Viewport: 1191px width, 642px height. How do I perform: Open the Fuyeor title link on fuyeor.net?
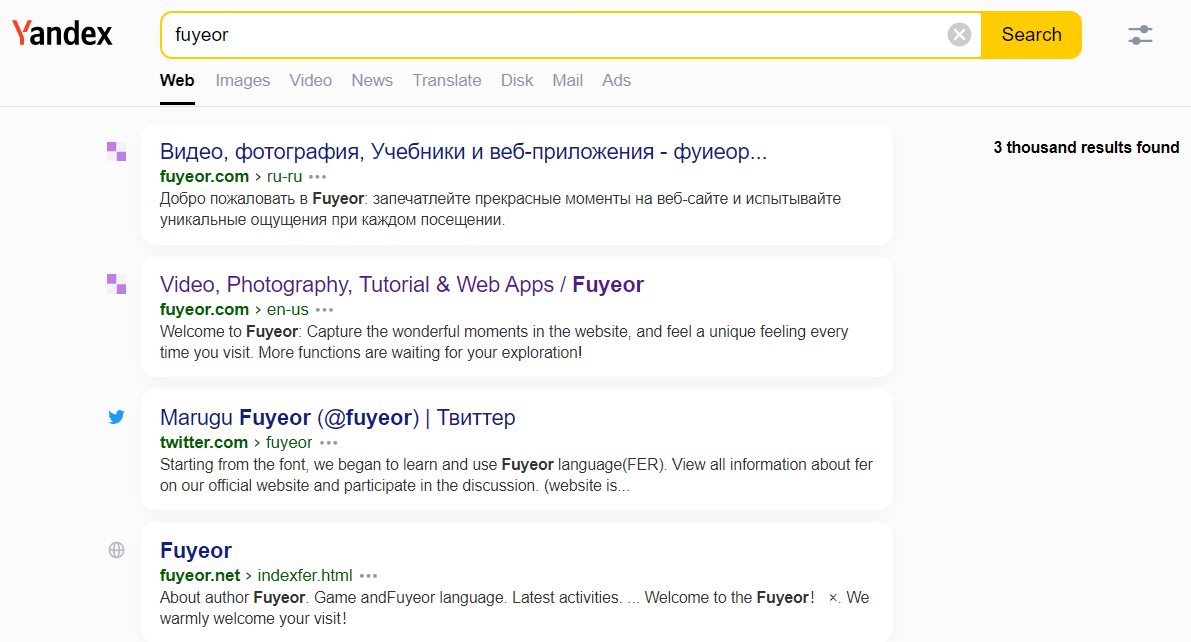click(196, 550)
